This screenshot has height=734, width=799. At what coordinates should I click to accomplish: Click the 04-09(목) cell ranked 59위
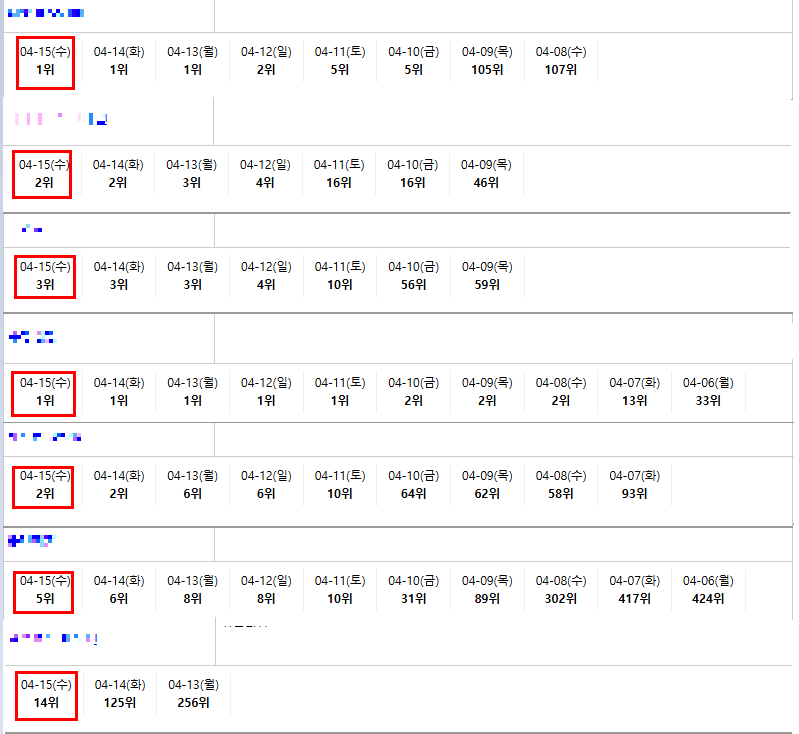[487, 276]
